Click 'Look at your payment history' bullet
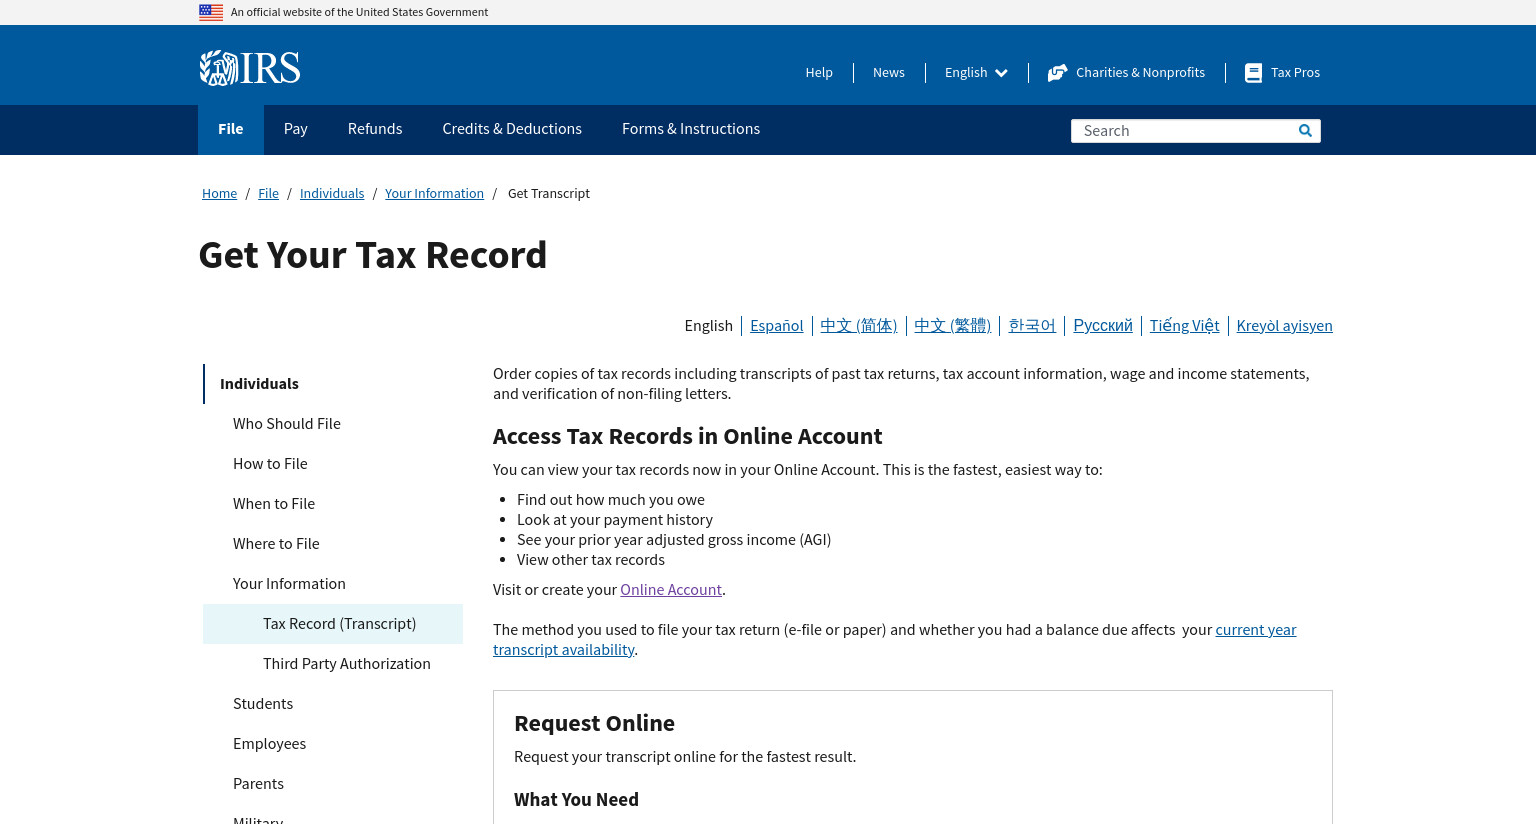 [x=615, y=520]
